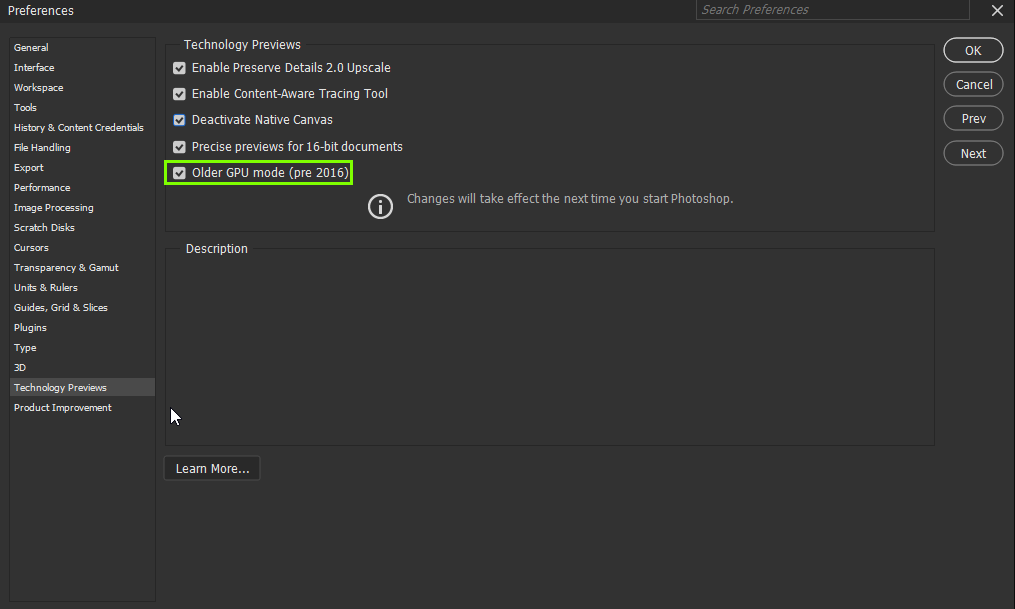
Task: Open the Plugins preferences page
Action: (30, 327)
